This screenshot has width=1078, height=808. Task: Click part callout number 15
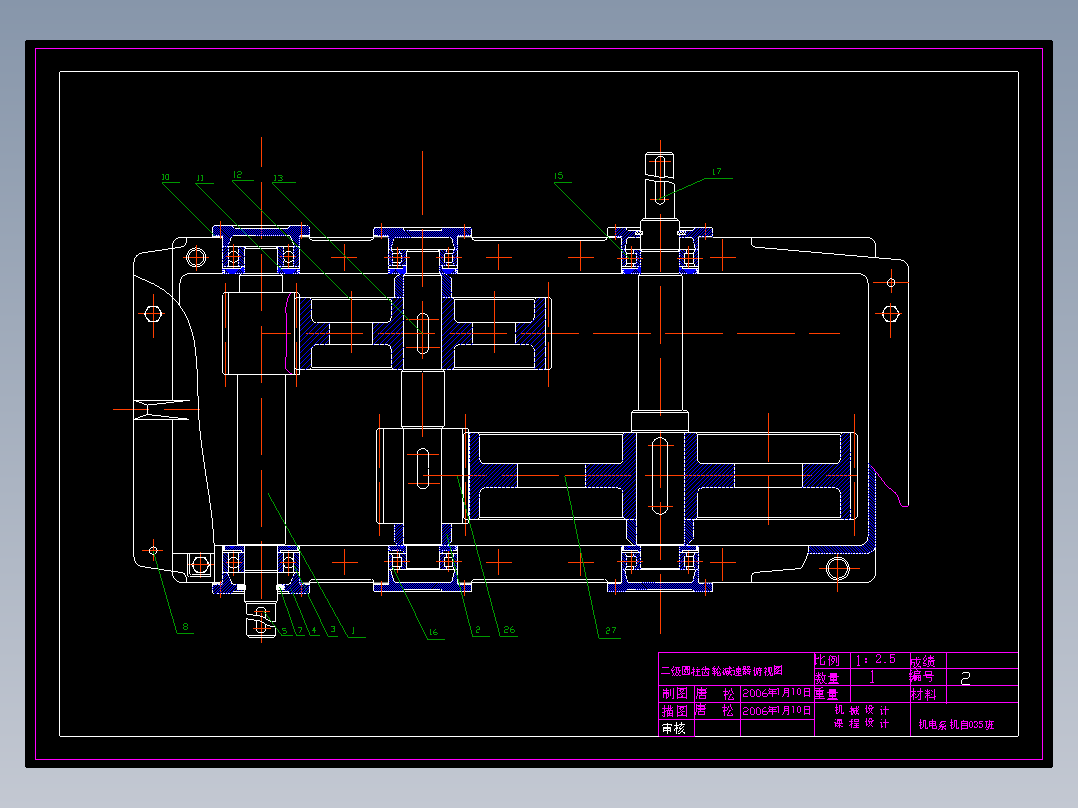(558, 176)
